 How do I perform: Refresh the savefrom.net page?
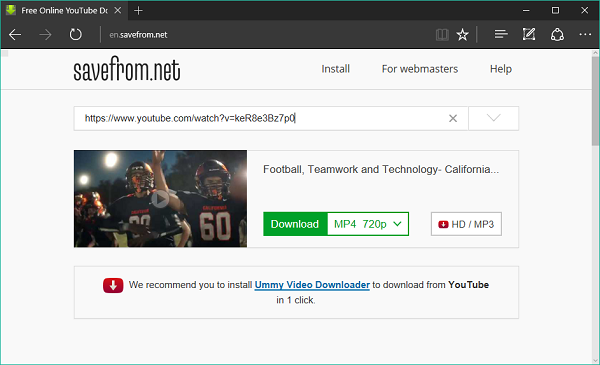tap(75, 34)
